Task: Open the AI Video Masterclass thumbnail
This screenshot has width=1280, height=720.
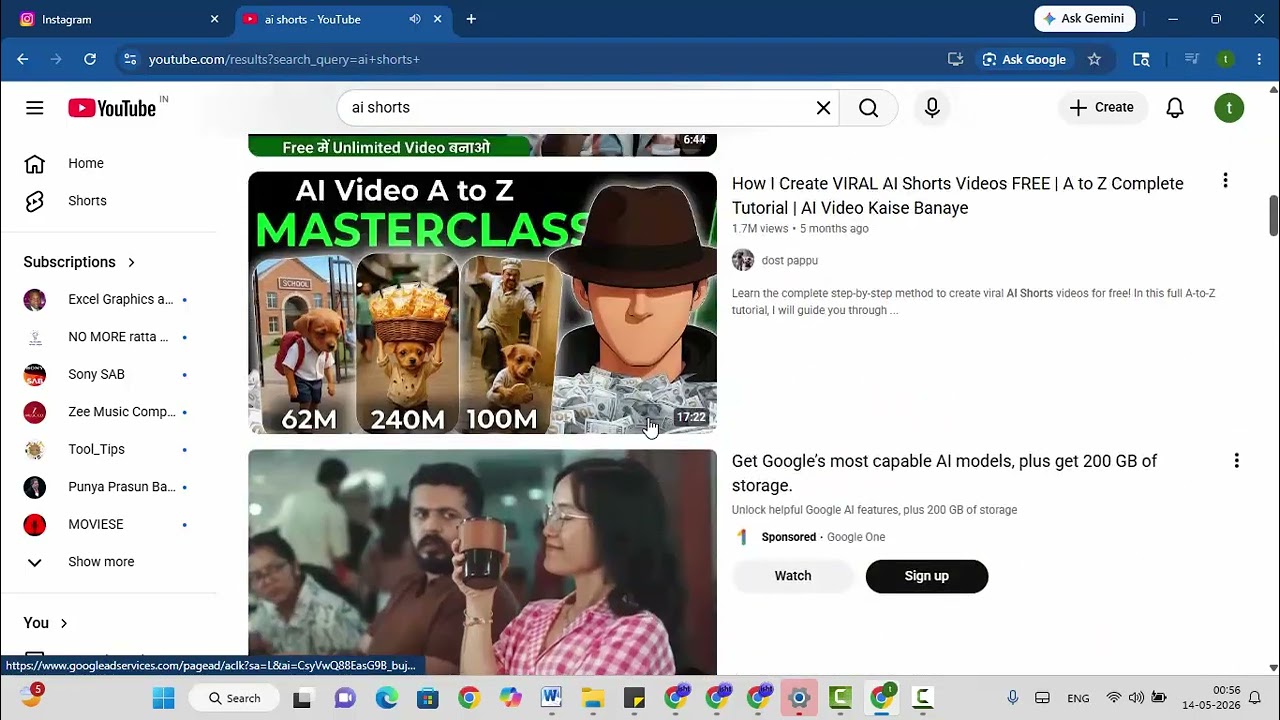Action: coord(482,303)
